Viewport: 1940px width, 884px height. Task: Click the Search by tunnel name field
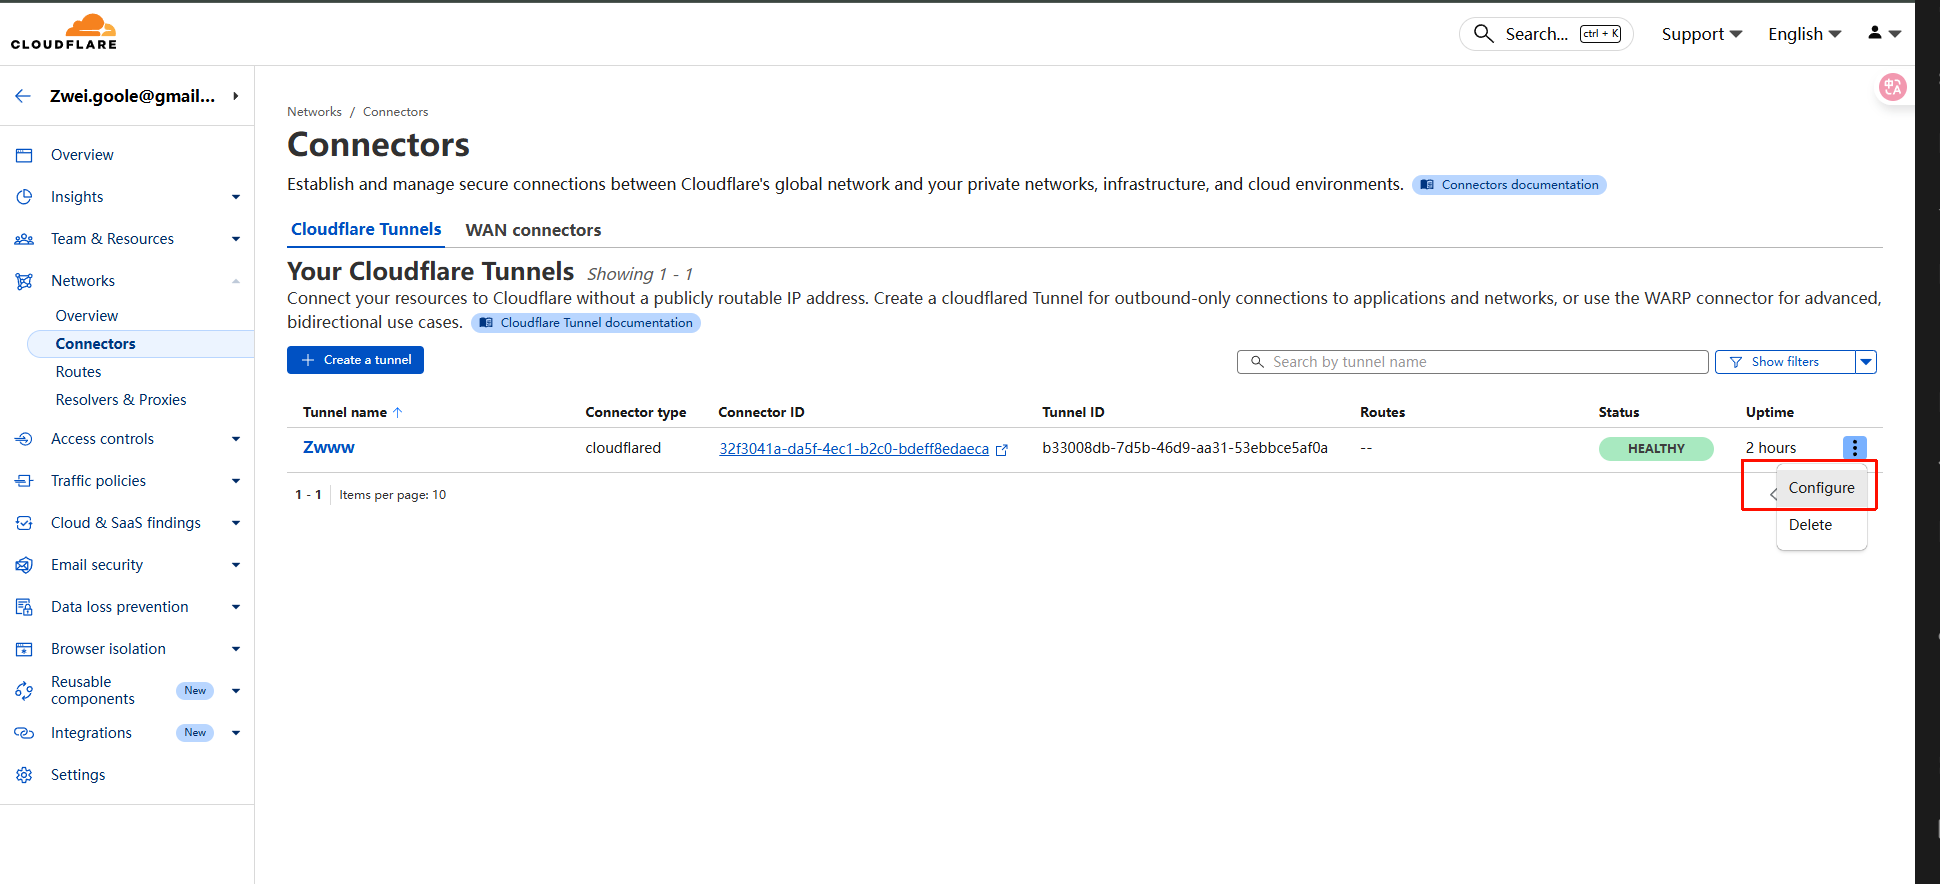click(1472, 362)
